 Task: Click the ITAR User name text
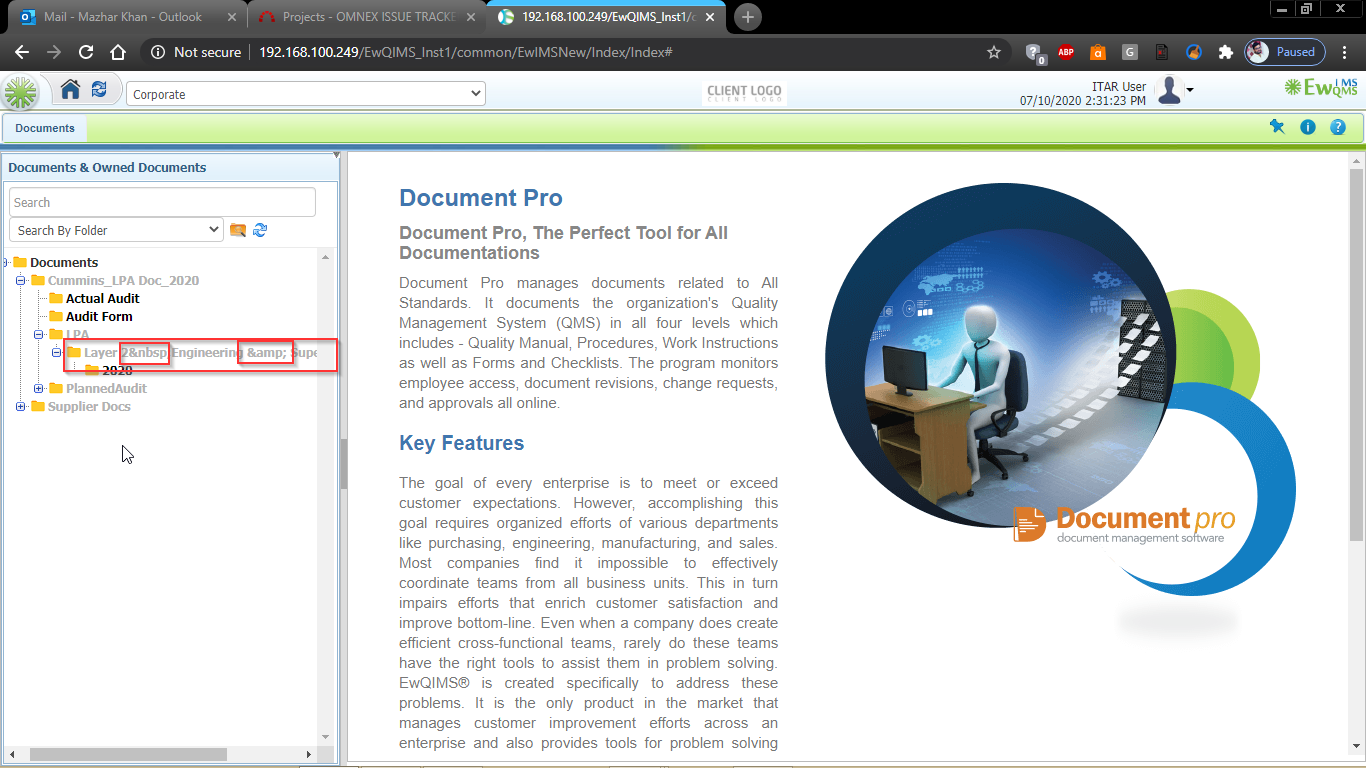coord(1119,87)
